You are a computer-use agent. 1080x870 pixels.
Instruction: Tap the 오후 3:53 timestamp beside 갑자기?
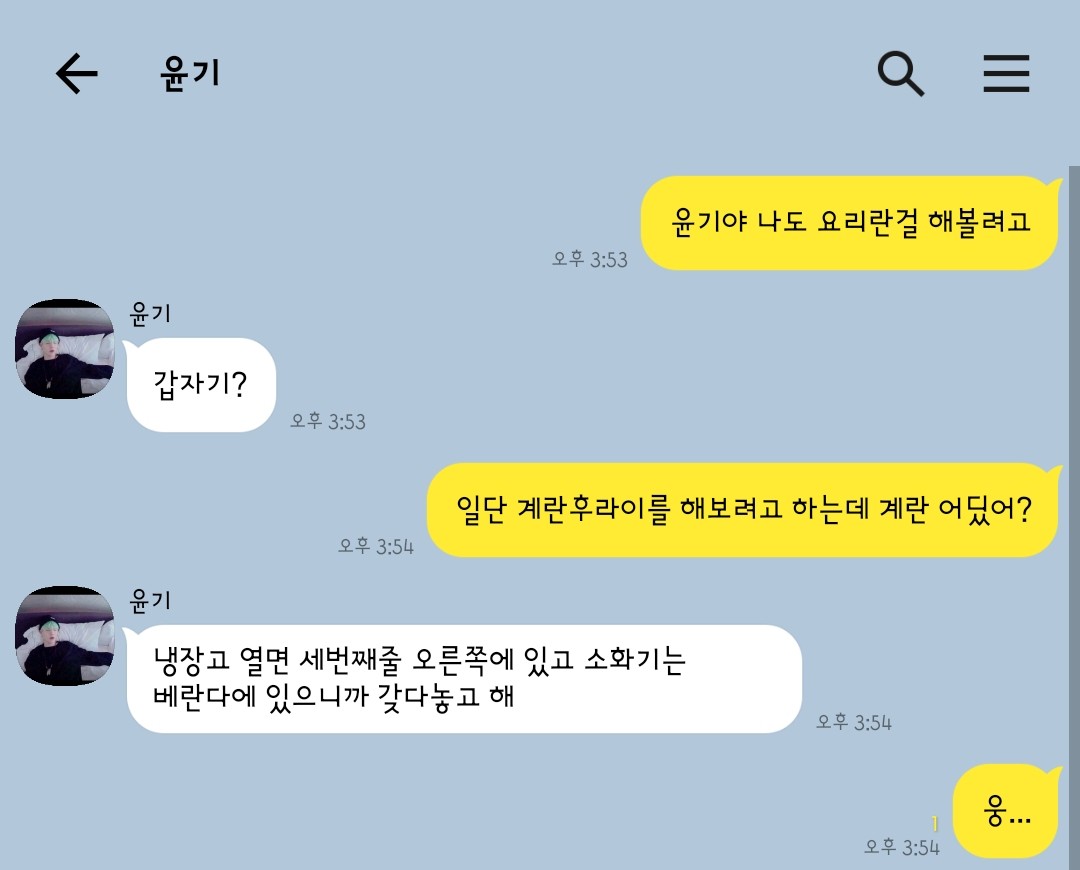coord(328,421)
